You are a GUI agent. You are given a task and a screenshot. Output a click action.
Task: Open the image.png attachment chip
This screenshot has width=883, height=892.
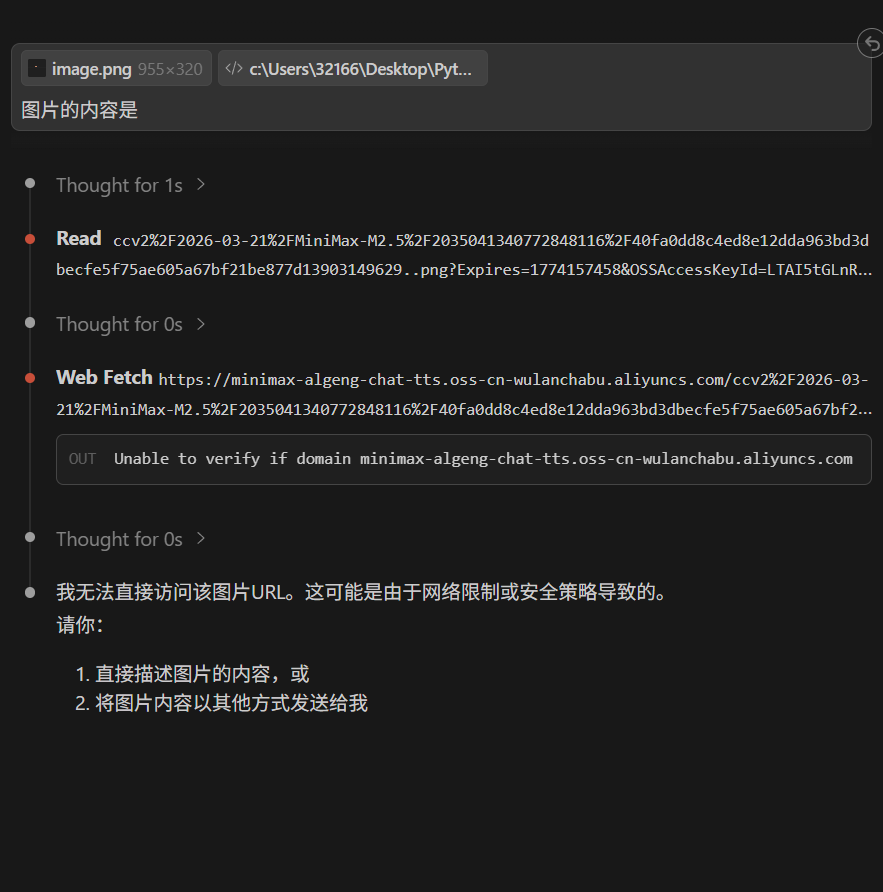click(116, 68)
